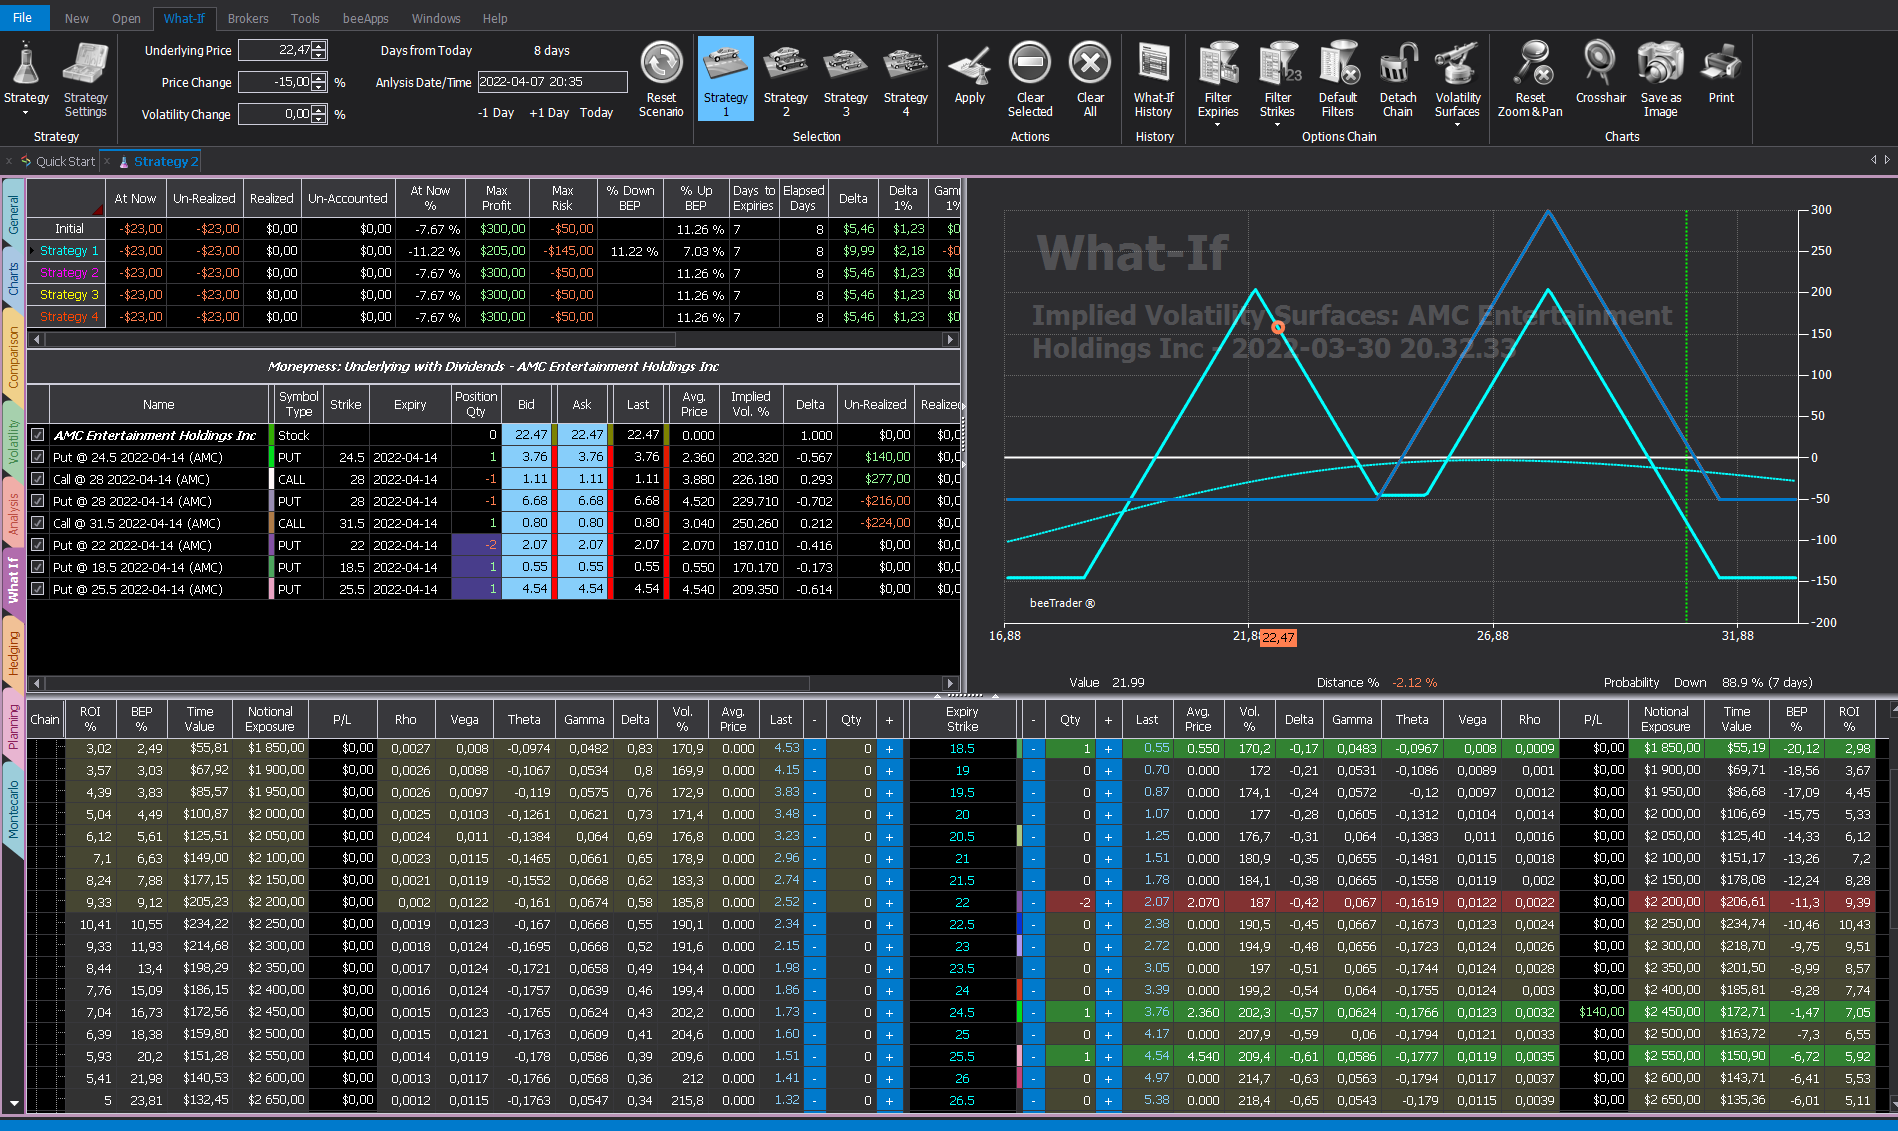Toggle checkbox for Call @ 31.5 2022-04-14

(x=38, y=523)
